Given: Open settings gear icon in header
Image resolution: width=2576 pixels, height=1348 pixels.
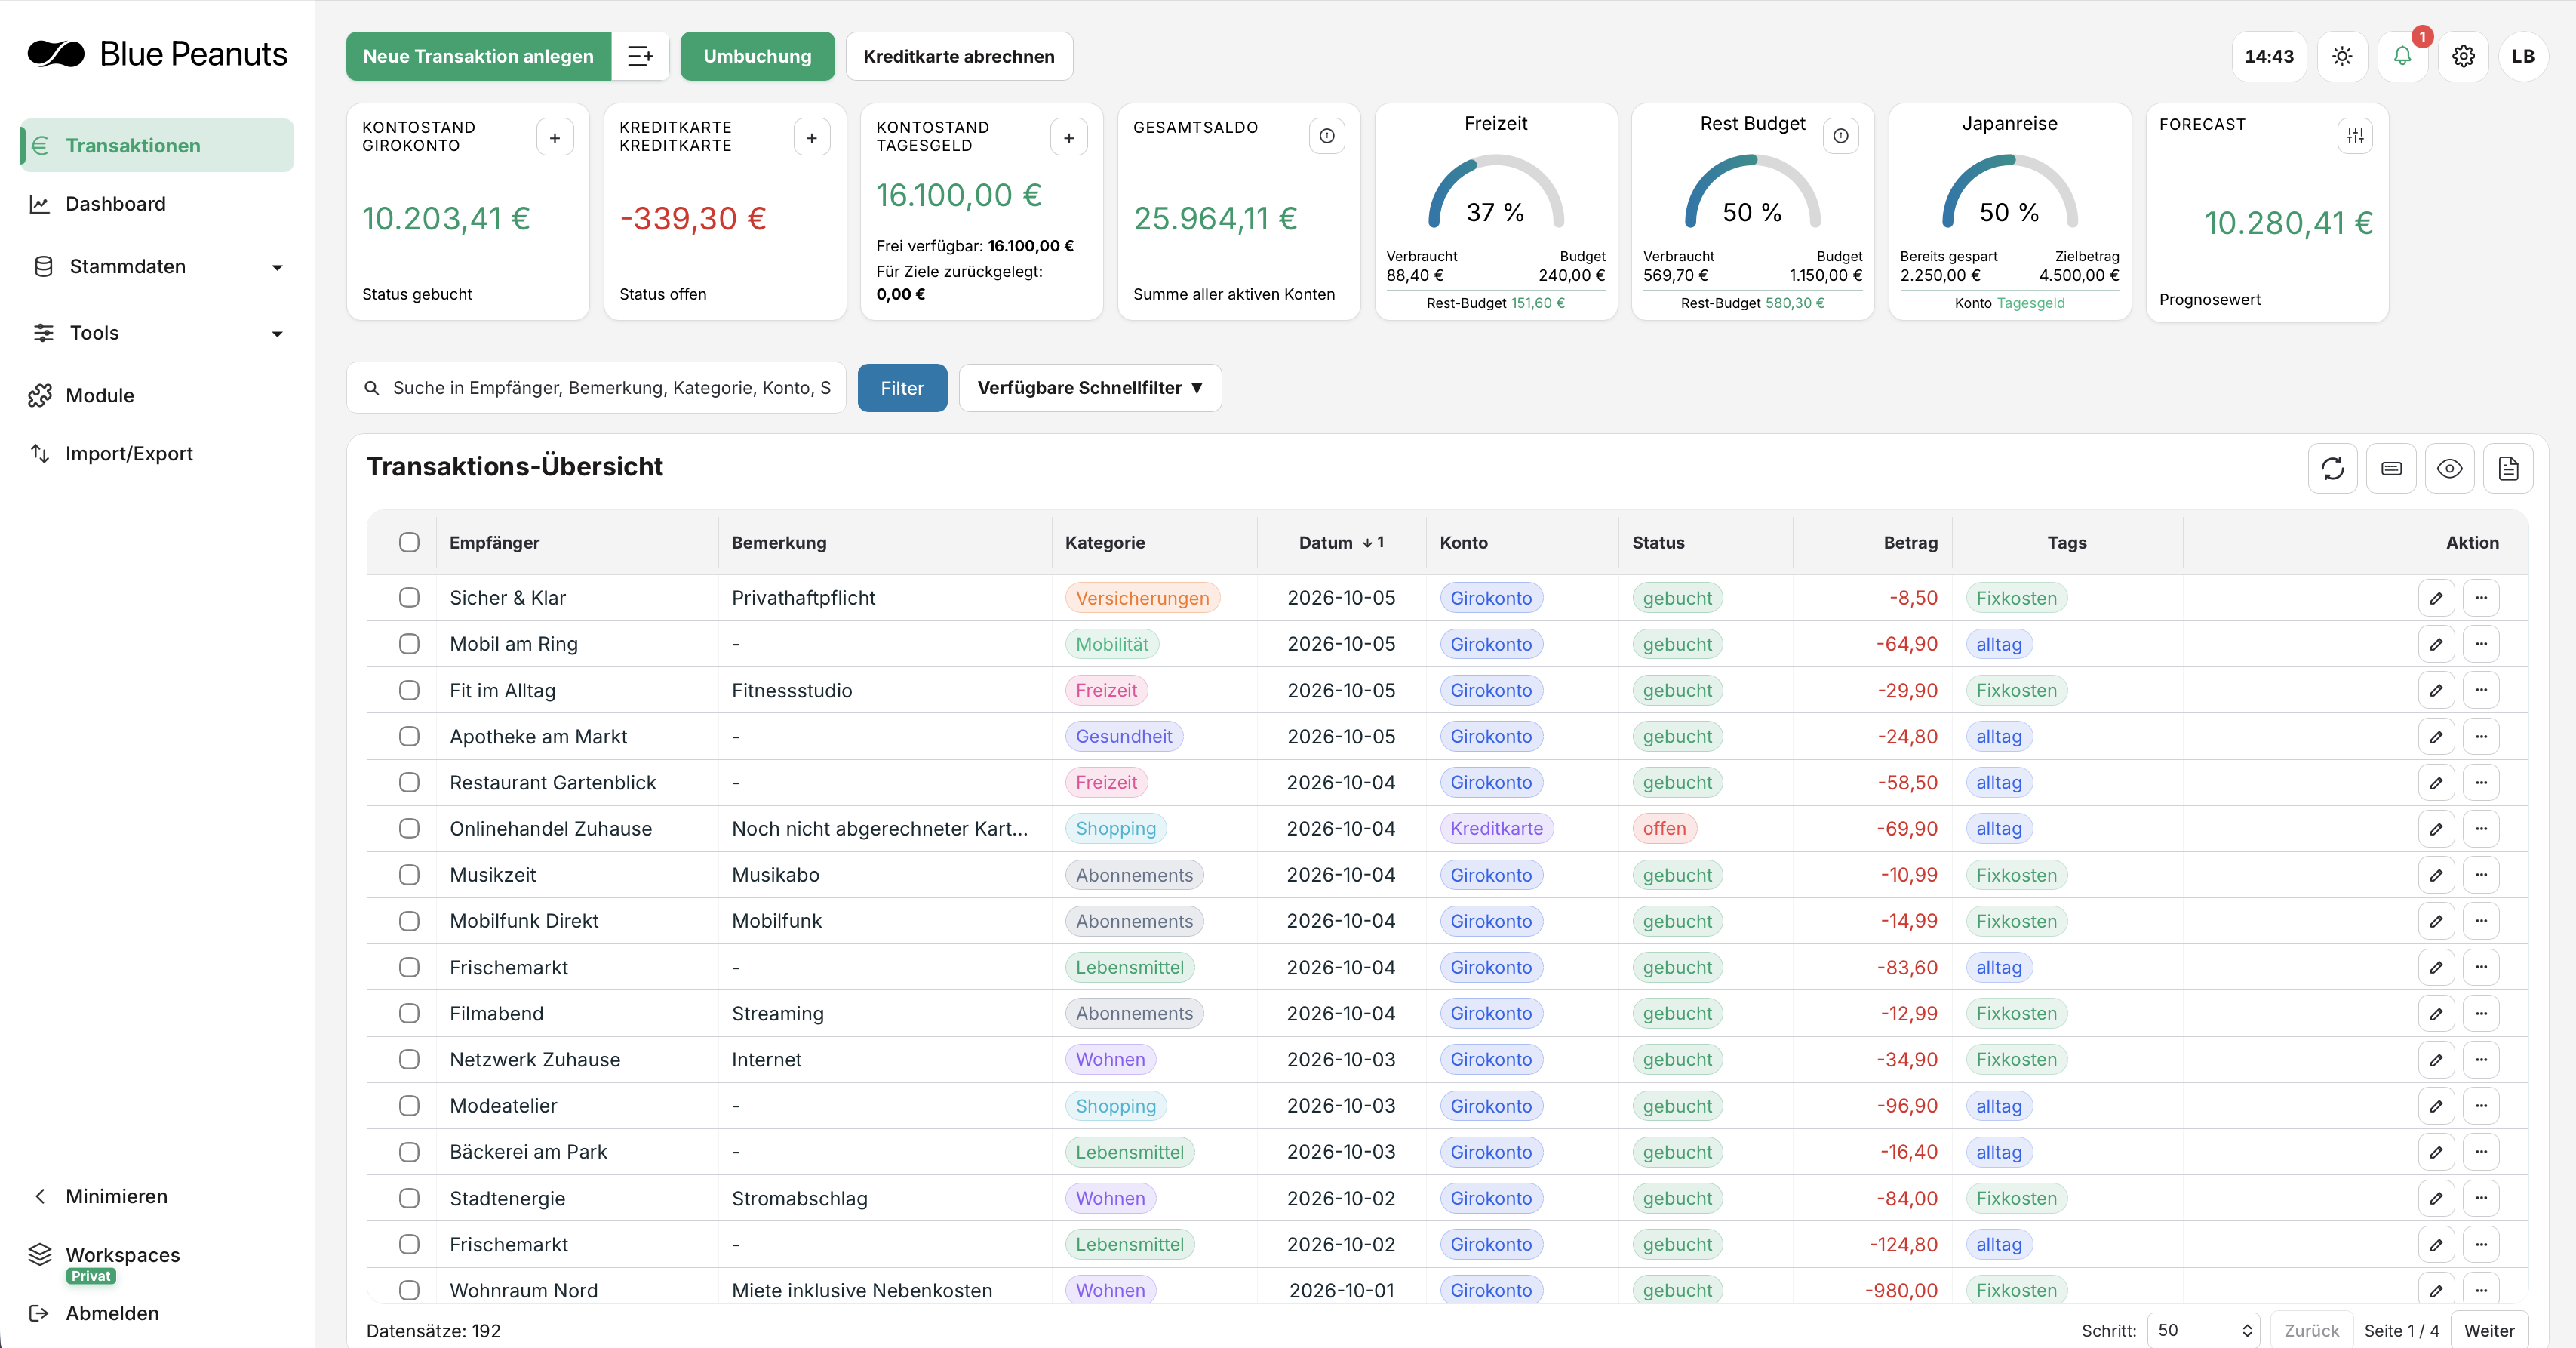Looking at the screenshot, I should click(x=2463, y=56).
